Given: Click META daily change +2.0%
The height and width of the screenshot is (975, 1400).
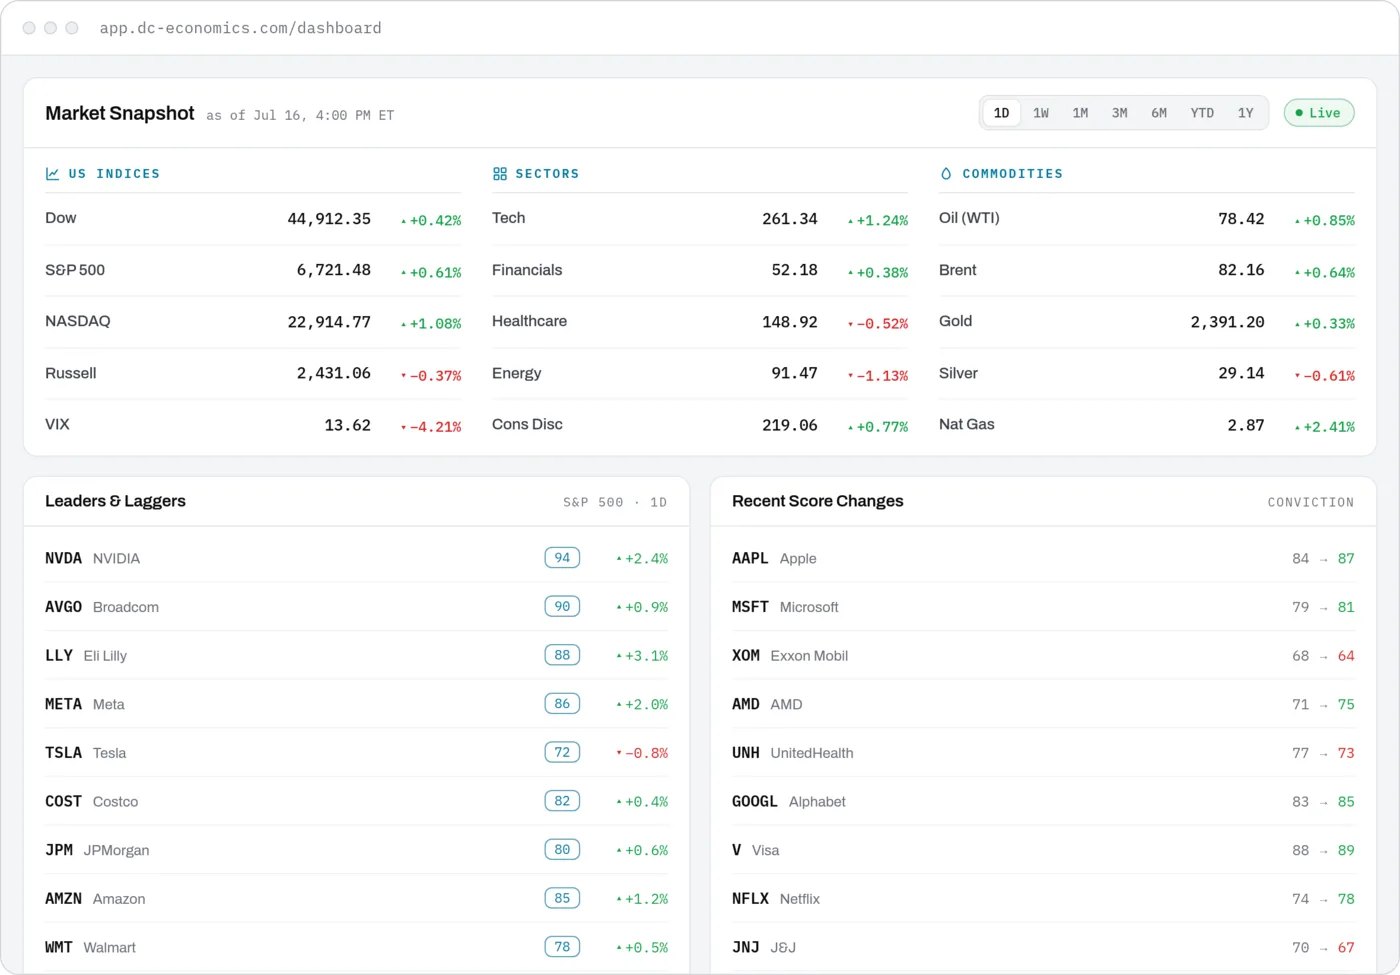Looking at the screenshot, I should pyautogui.click(x=642, y=705).
